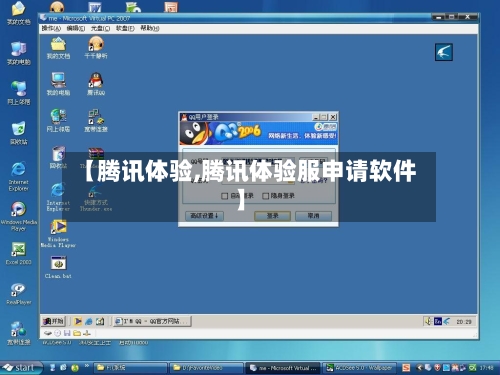
Task: Select host desktop Windows Media Player icon
Action: pos(19,209)
